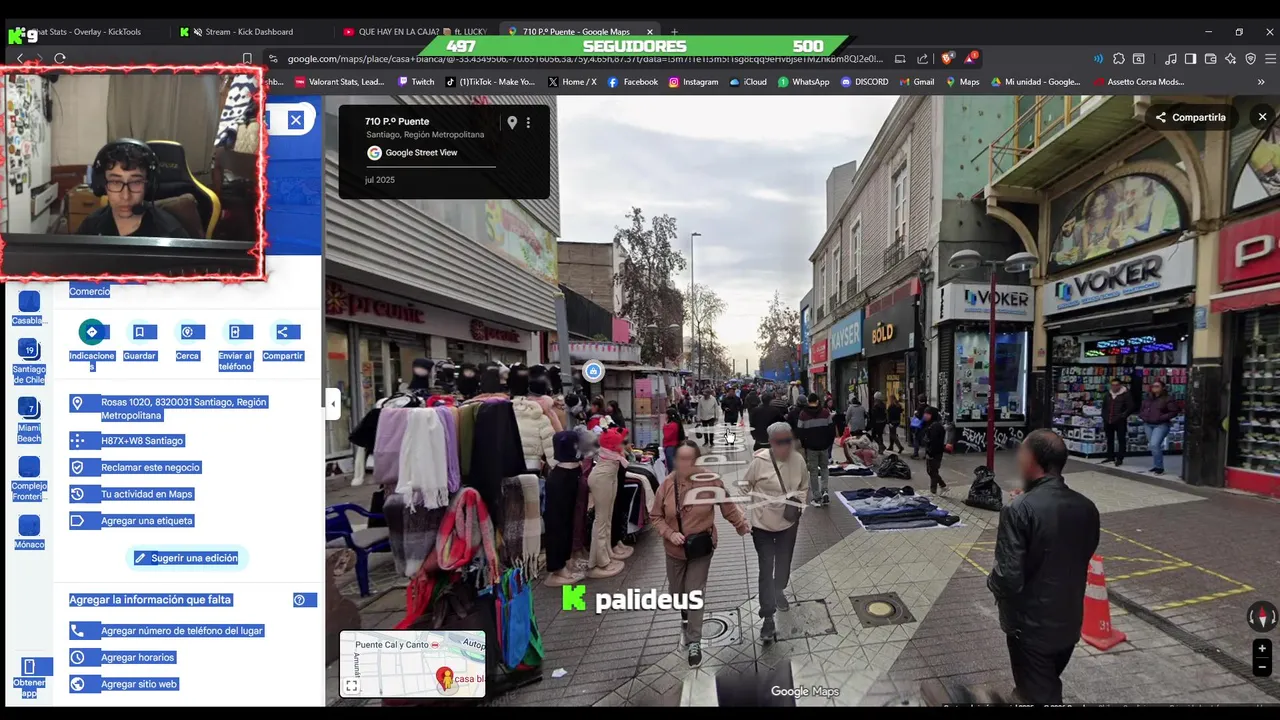Open Casabla... recent item in sidebar
1280x720 pixels.
click(x=29, y=307)
